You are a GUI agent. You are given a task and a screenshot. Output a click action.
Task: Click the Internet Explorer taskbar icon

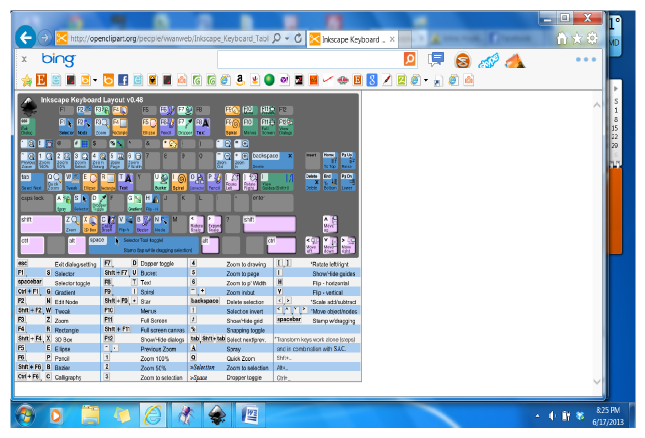pos(153,415)
